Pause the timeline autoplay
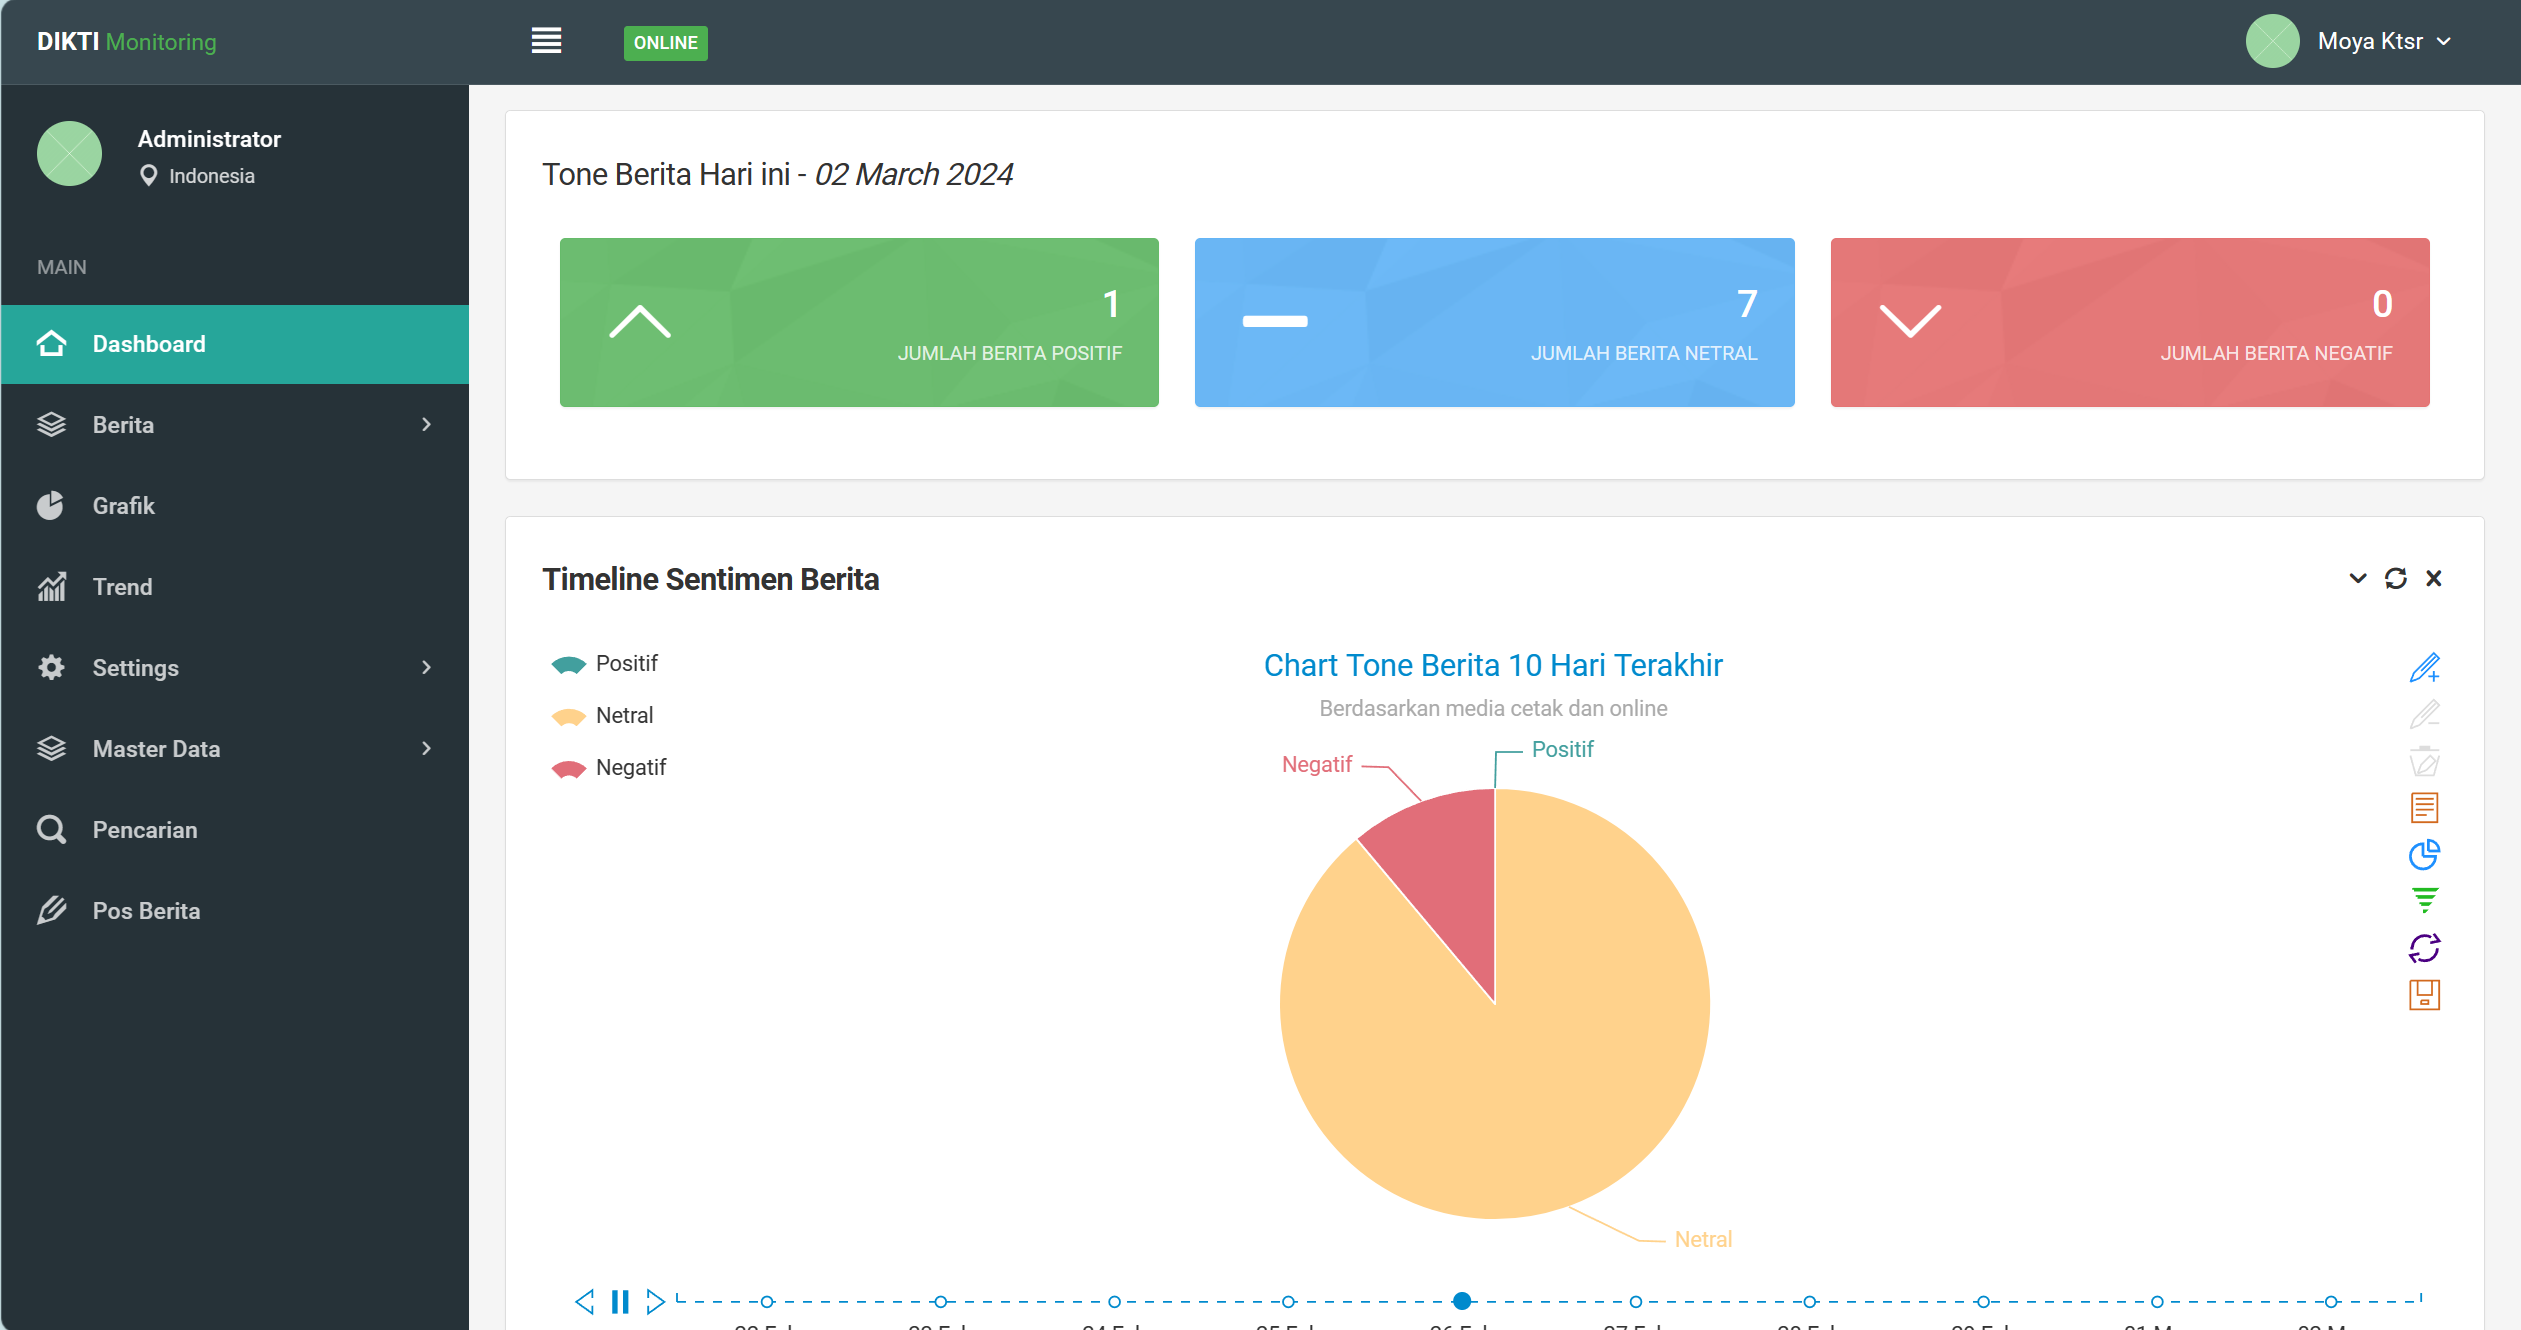 [620, 1301]
